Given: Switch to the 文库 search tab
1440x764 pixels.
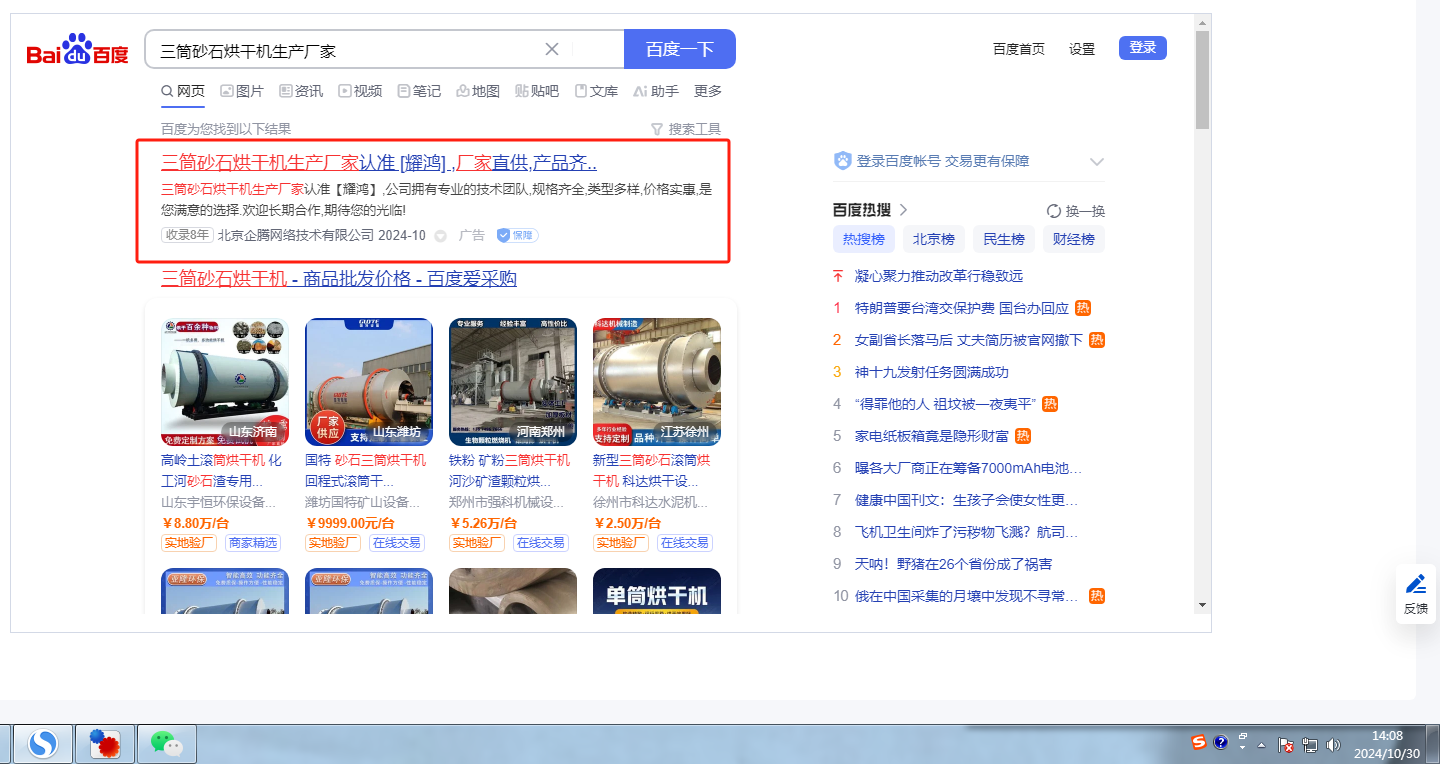Looking at the screenshot, I should tap(596, 91).
